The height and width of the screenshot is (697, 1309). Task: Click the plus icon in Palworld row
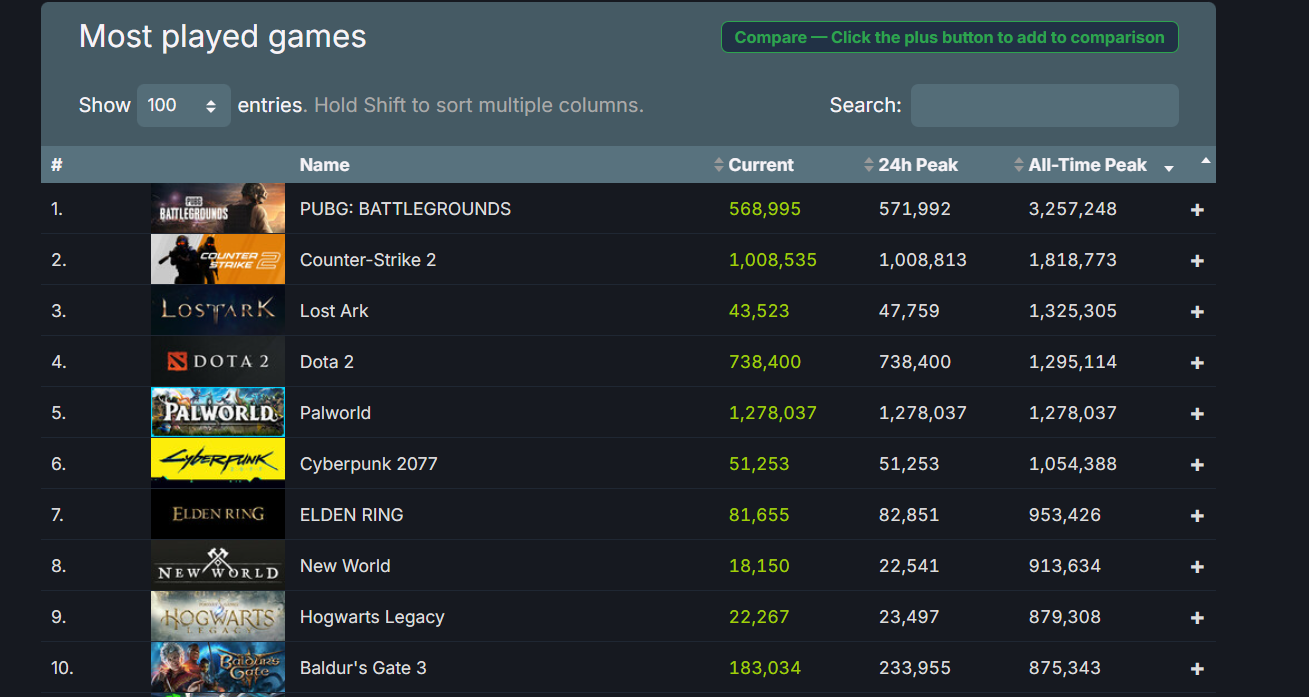click(x=1197, y=414)
